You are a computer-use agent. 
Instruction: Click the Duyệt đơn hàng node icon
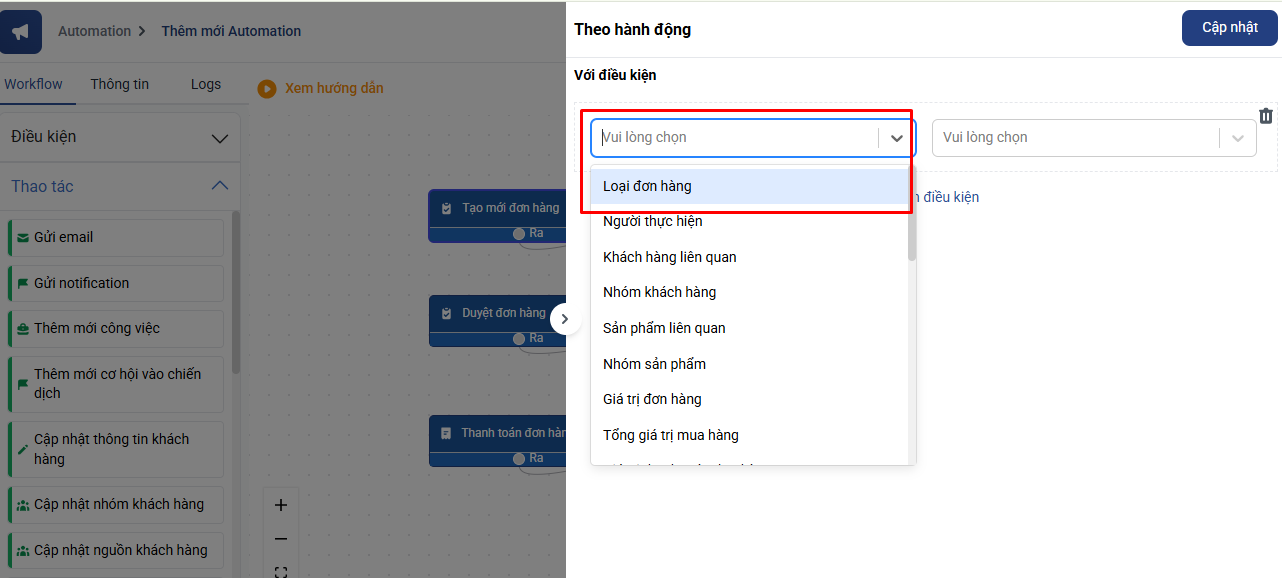(447, 314)
